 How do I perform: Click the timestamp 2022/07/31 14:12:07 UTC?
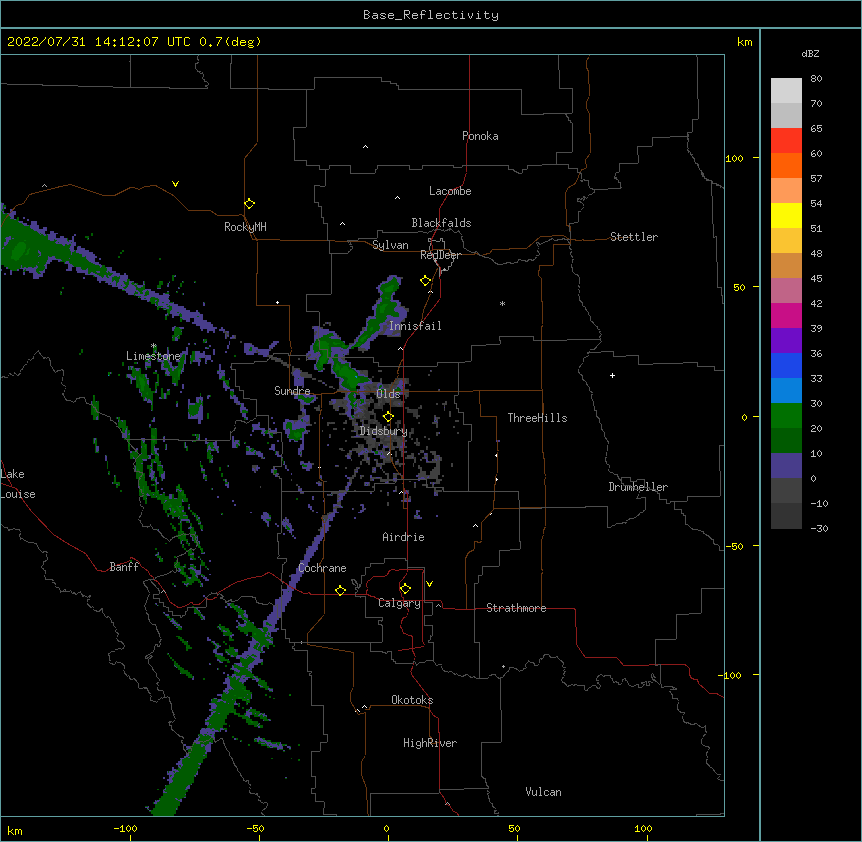point(99,42)
